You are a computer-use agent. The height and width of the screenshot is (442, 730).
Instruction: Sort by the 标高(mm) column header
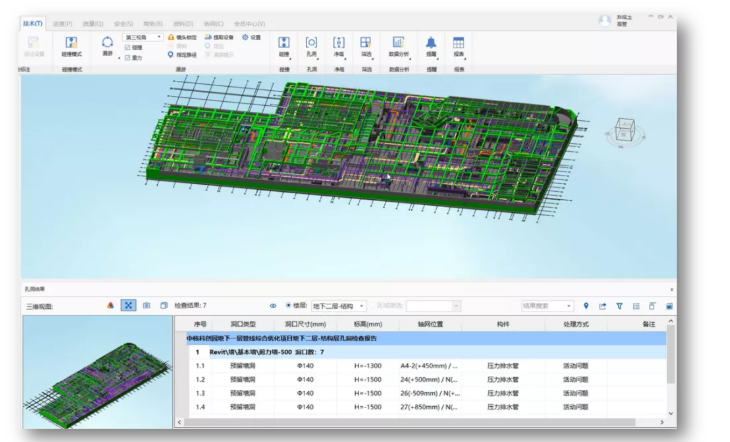tap(368, 324)
